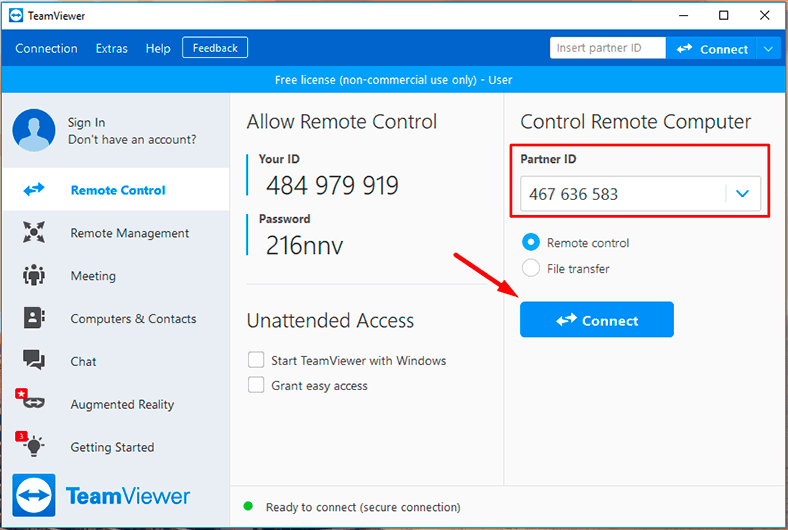The width and height of the screenshot is (788, 530).
Task: Click the user profile avatar icon
Action: tap(34, 131)
